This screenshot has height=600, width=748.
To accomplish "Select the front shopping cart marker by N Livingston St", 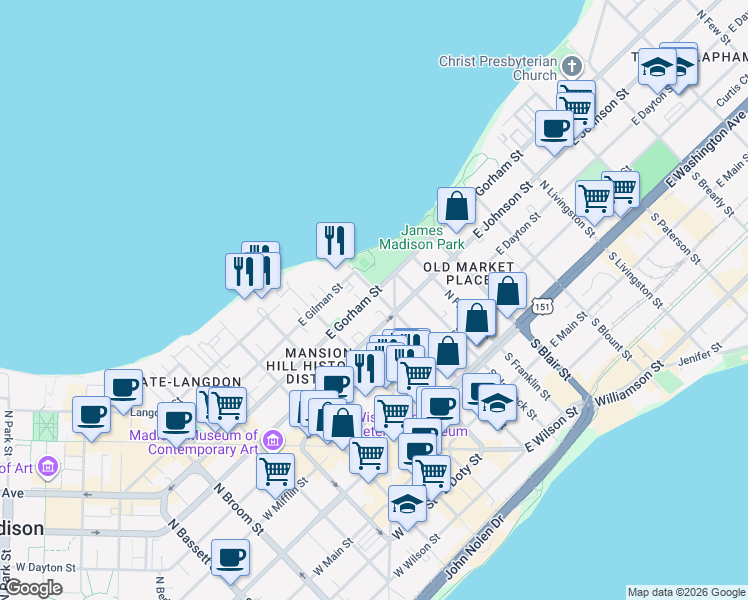I will pyautogui.click(x=594, y=199).
